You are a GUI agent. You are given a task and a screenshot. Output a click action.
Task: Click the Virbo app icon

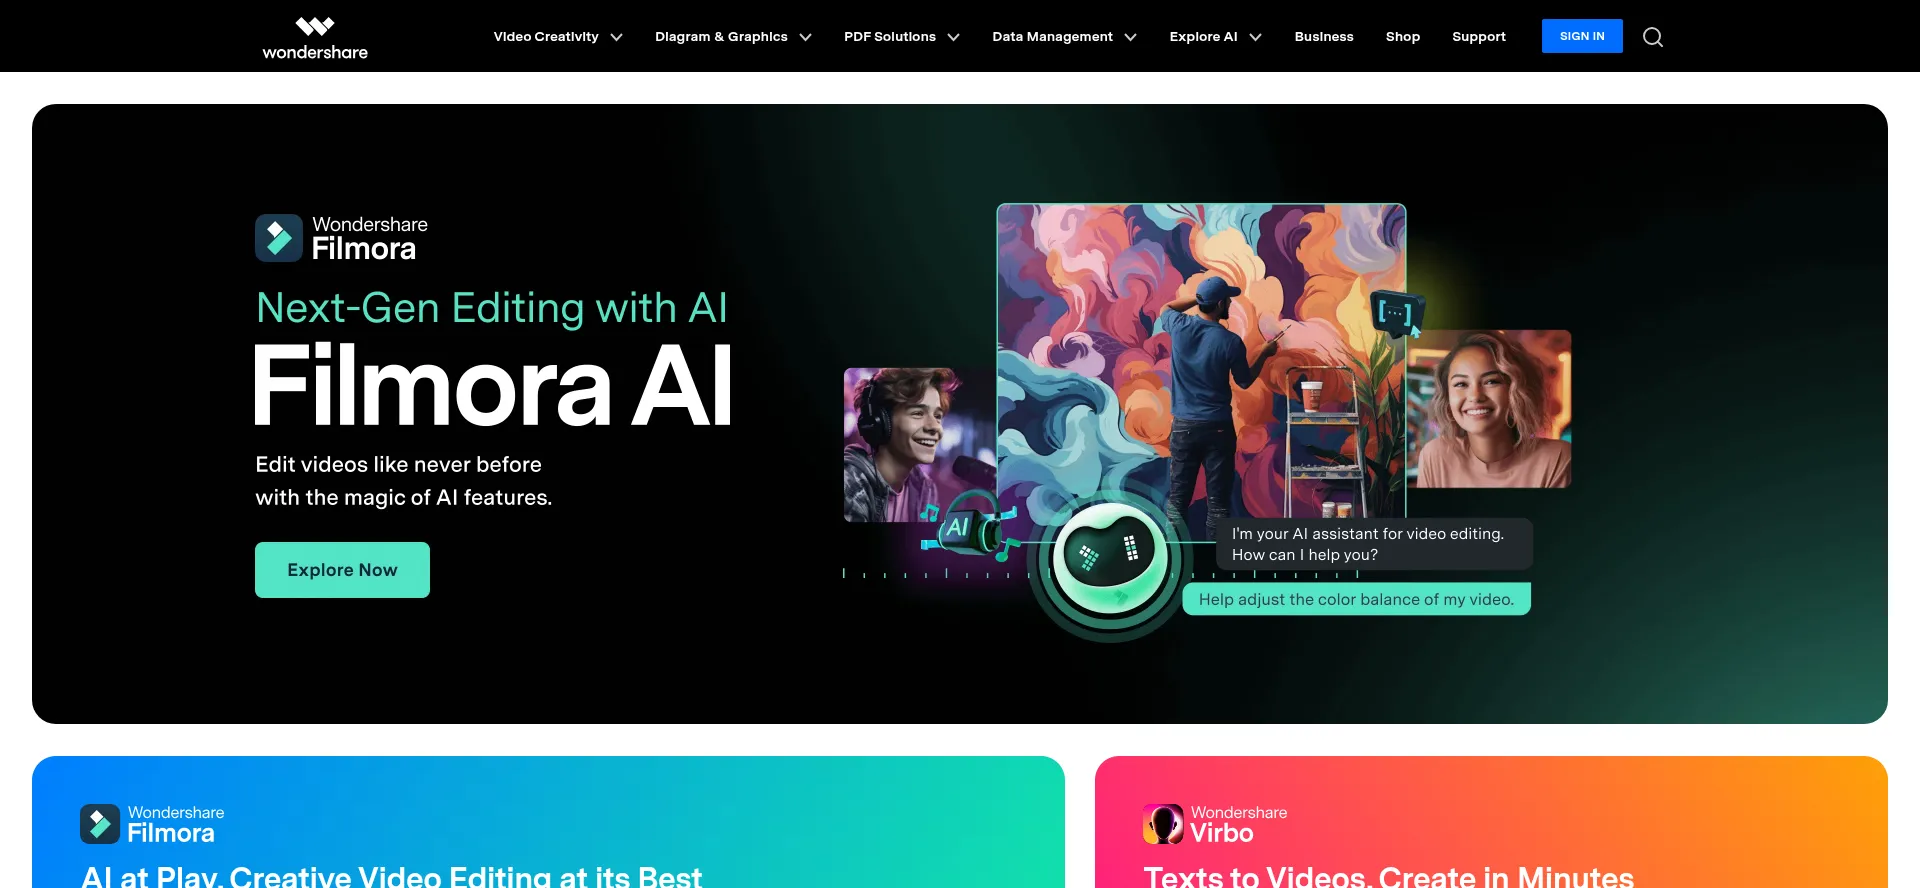click(1163, 824)
